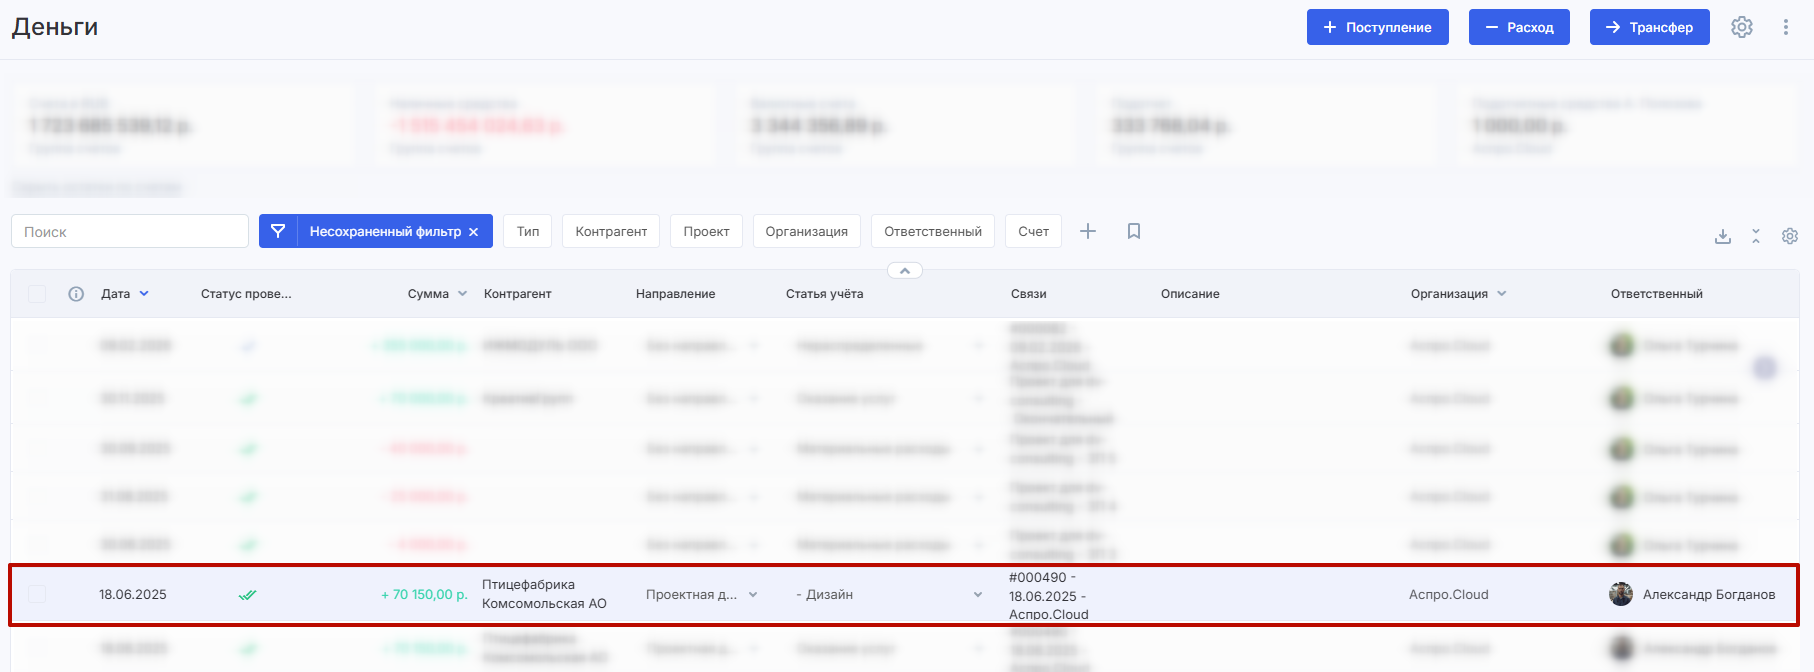Image resolution: width=1814 pixels, height=672 pixels.
Task: Open the Организация filter
Action: [806, 231]
